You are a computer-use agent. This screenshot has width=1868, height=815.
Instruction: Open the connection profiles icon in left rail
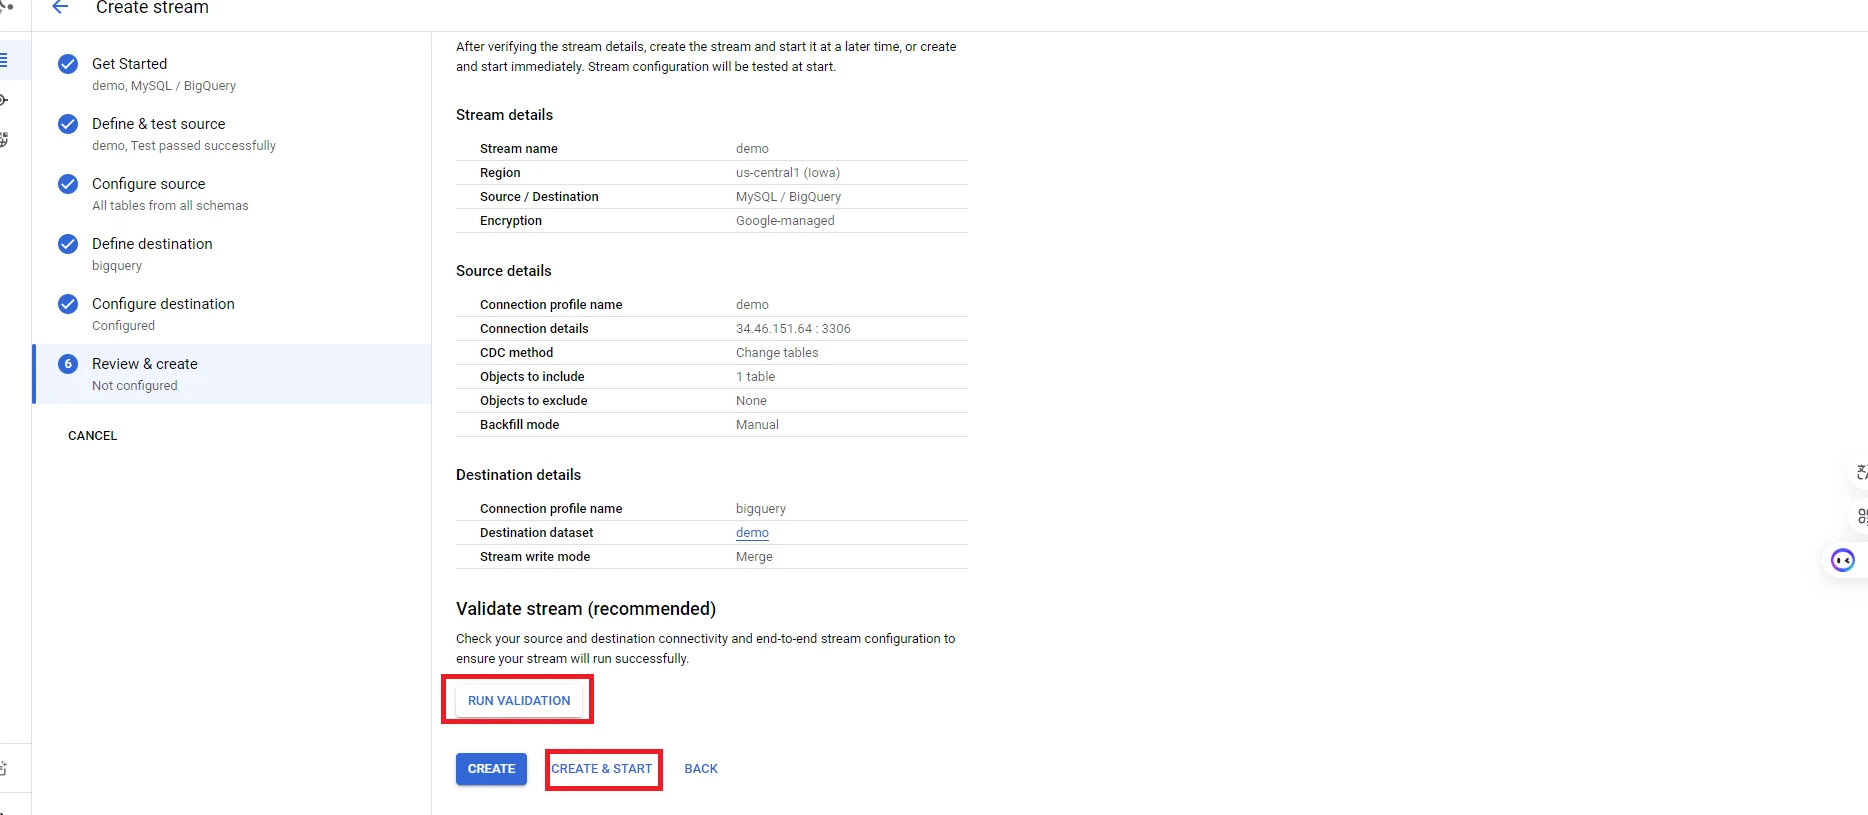pyautogui.click(x=5, y=100)
